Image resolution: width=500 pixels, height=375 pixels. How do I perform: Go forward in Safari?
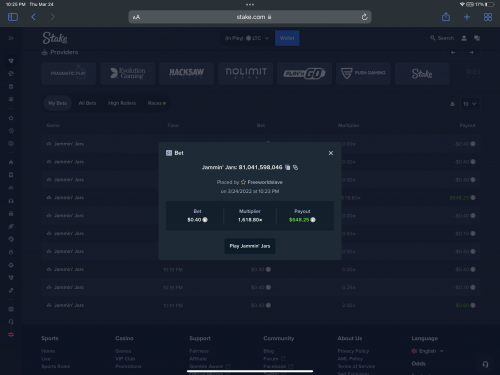tap(52, 17)
